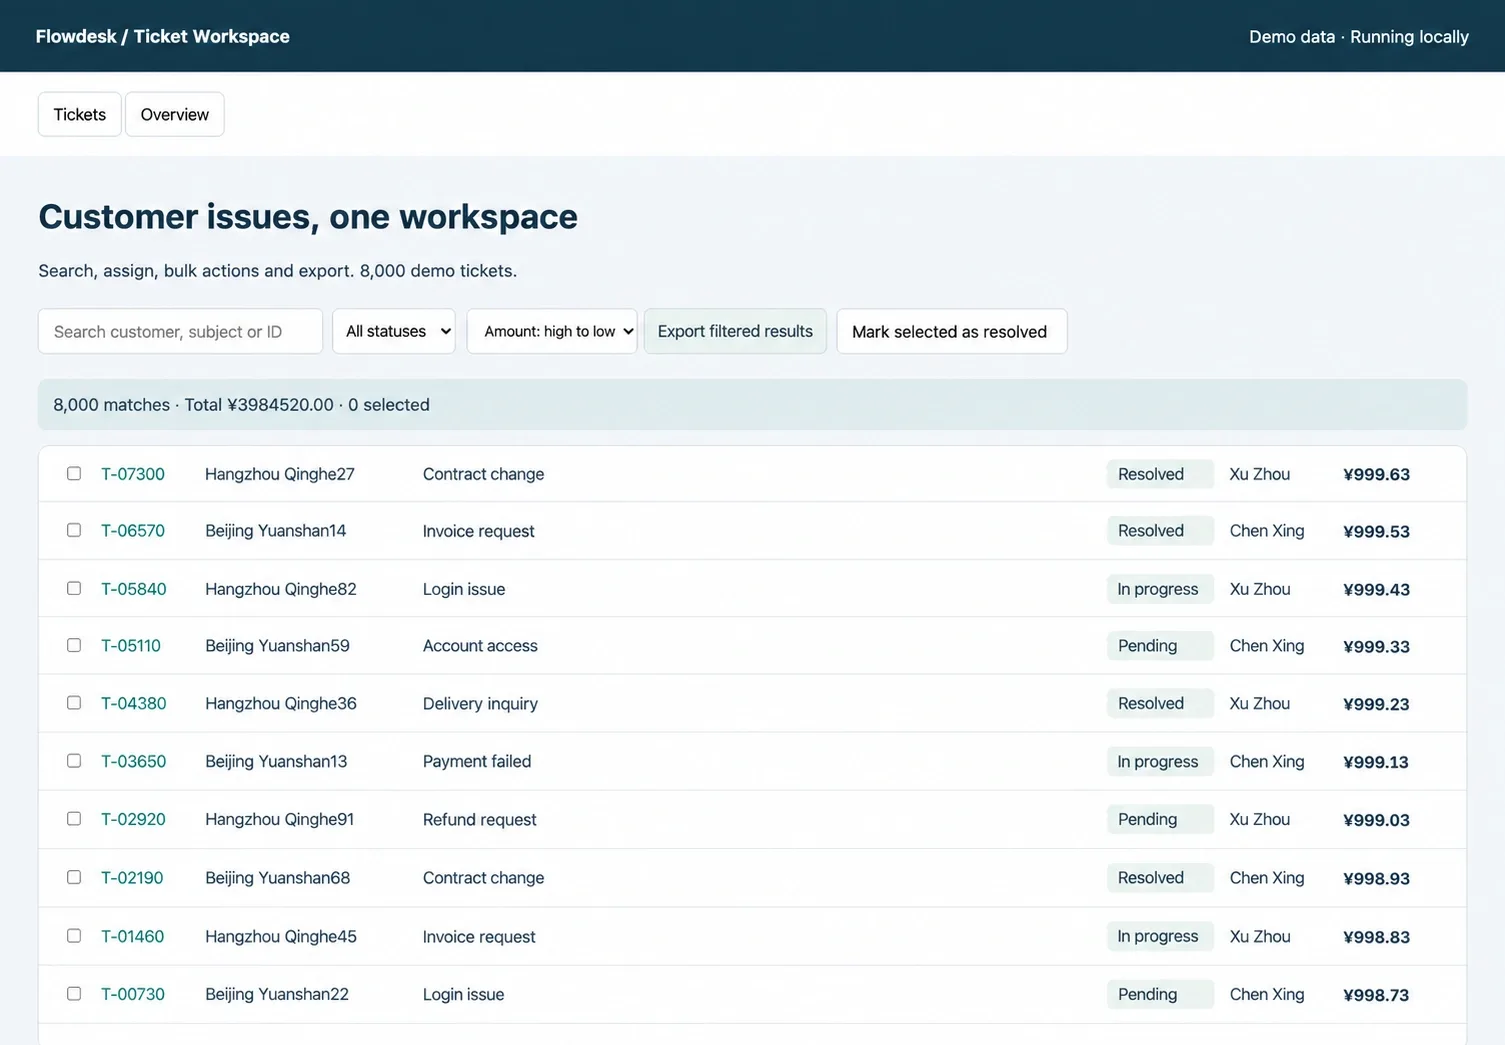1505x1045 pixels.
Task: Toggle the checkbox for ticket T-04380
Action: tap(74, 703)
